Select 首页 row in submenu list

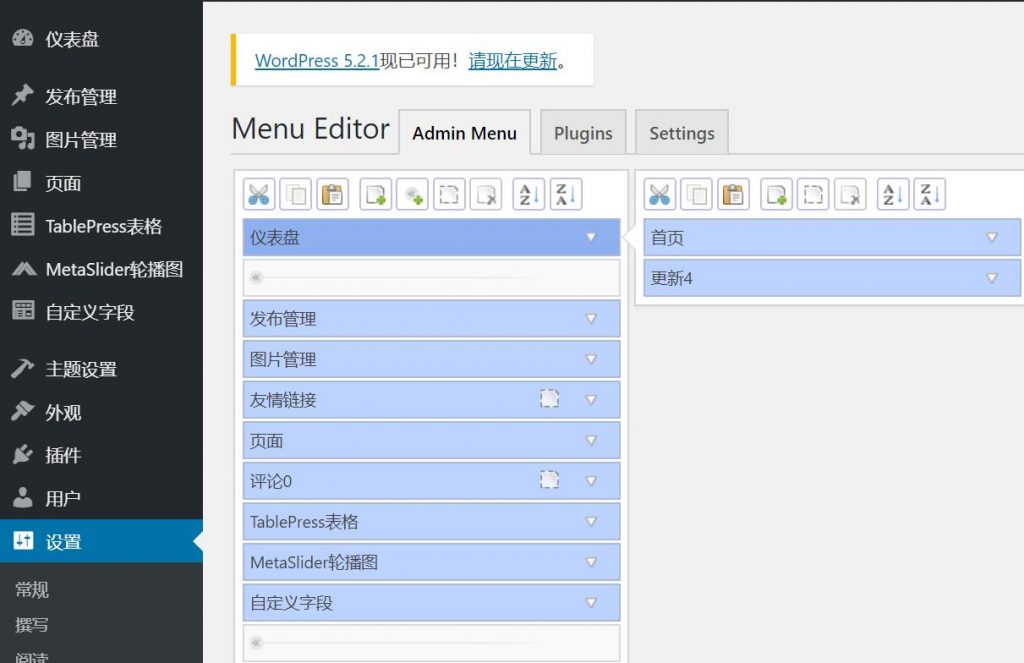(832, 237)
